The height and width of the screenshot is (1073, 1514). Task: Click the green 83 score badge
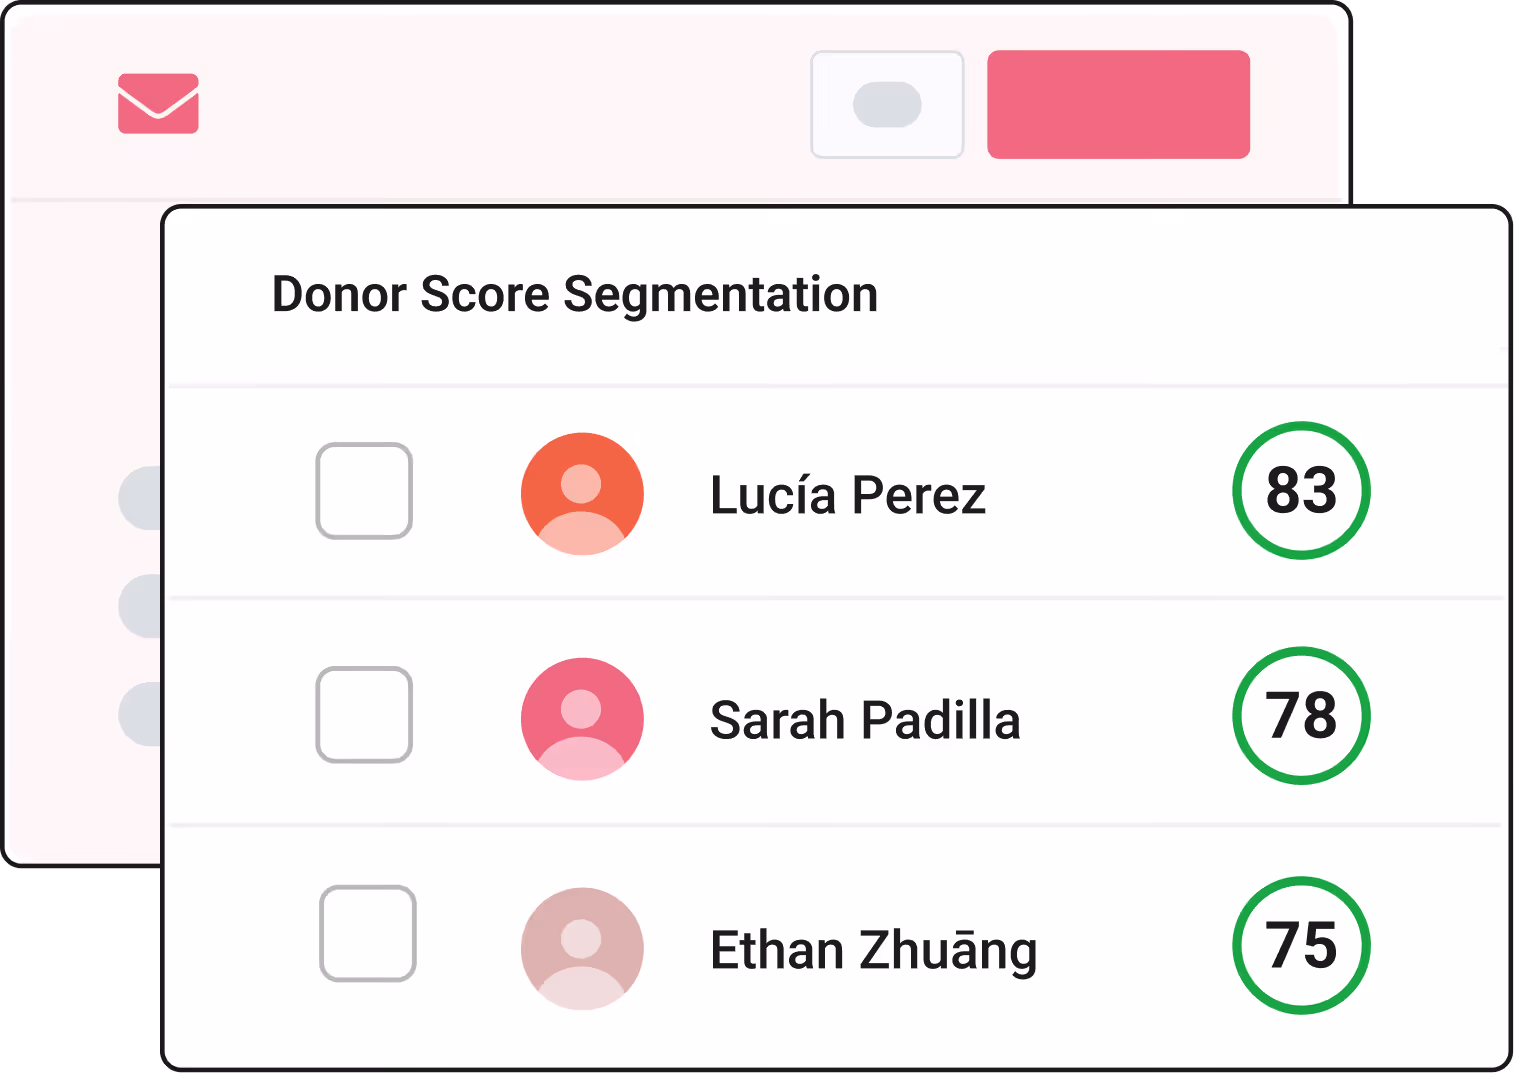(x=1301, y=490)
